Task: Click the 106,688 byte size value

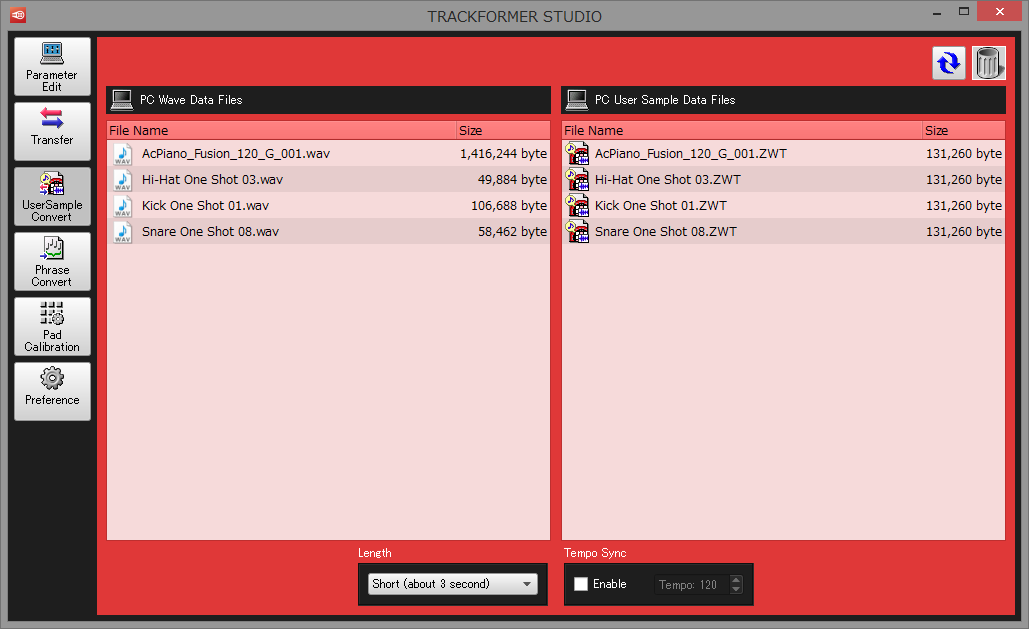Action: click(509, 206)
